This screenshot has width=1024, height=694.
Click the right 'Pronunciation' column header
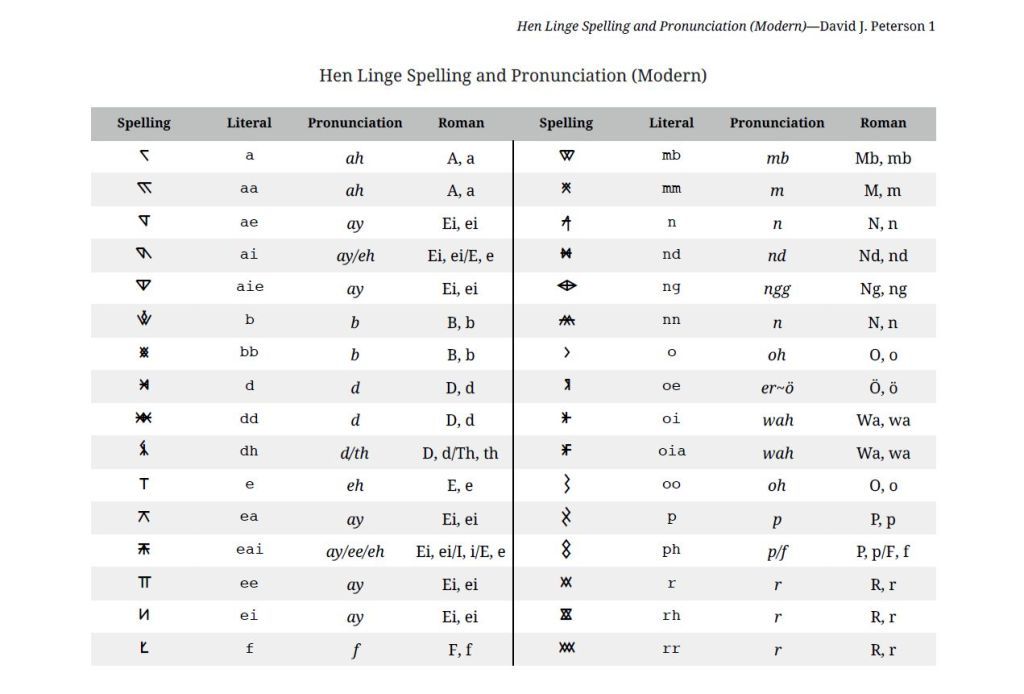point(776,123)
